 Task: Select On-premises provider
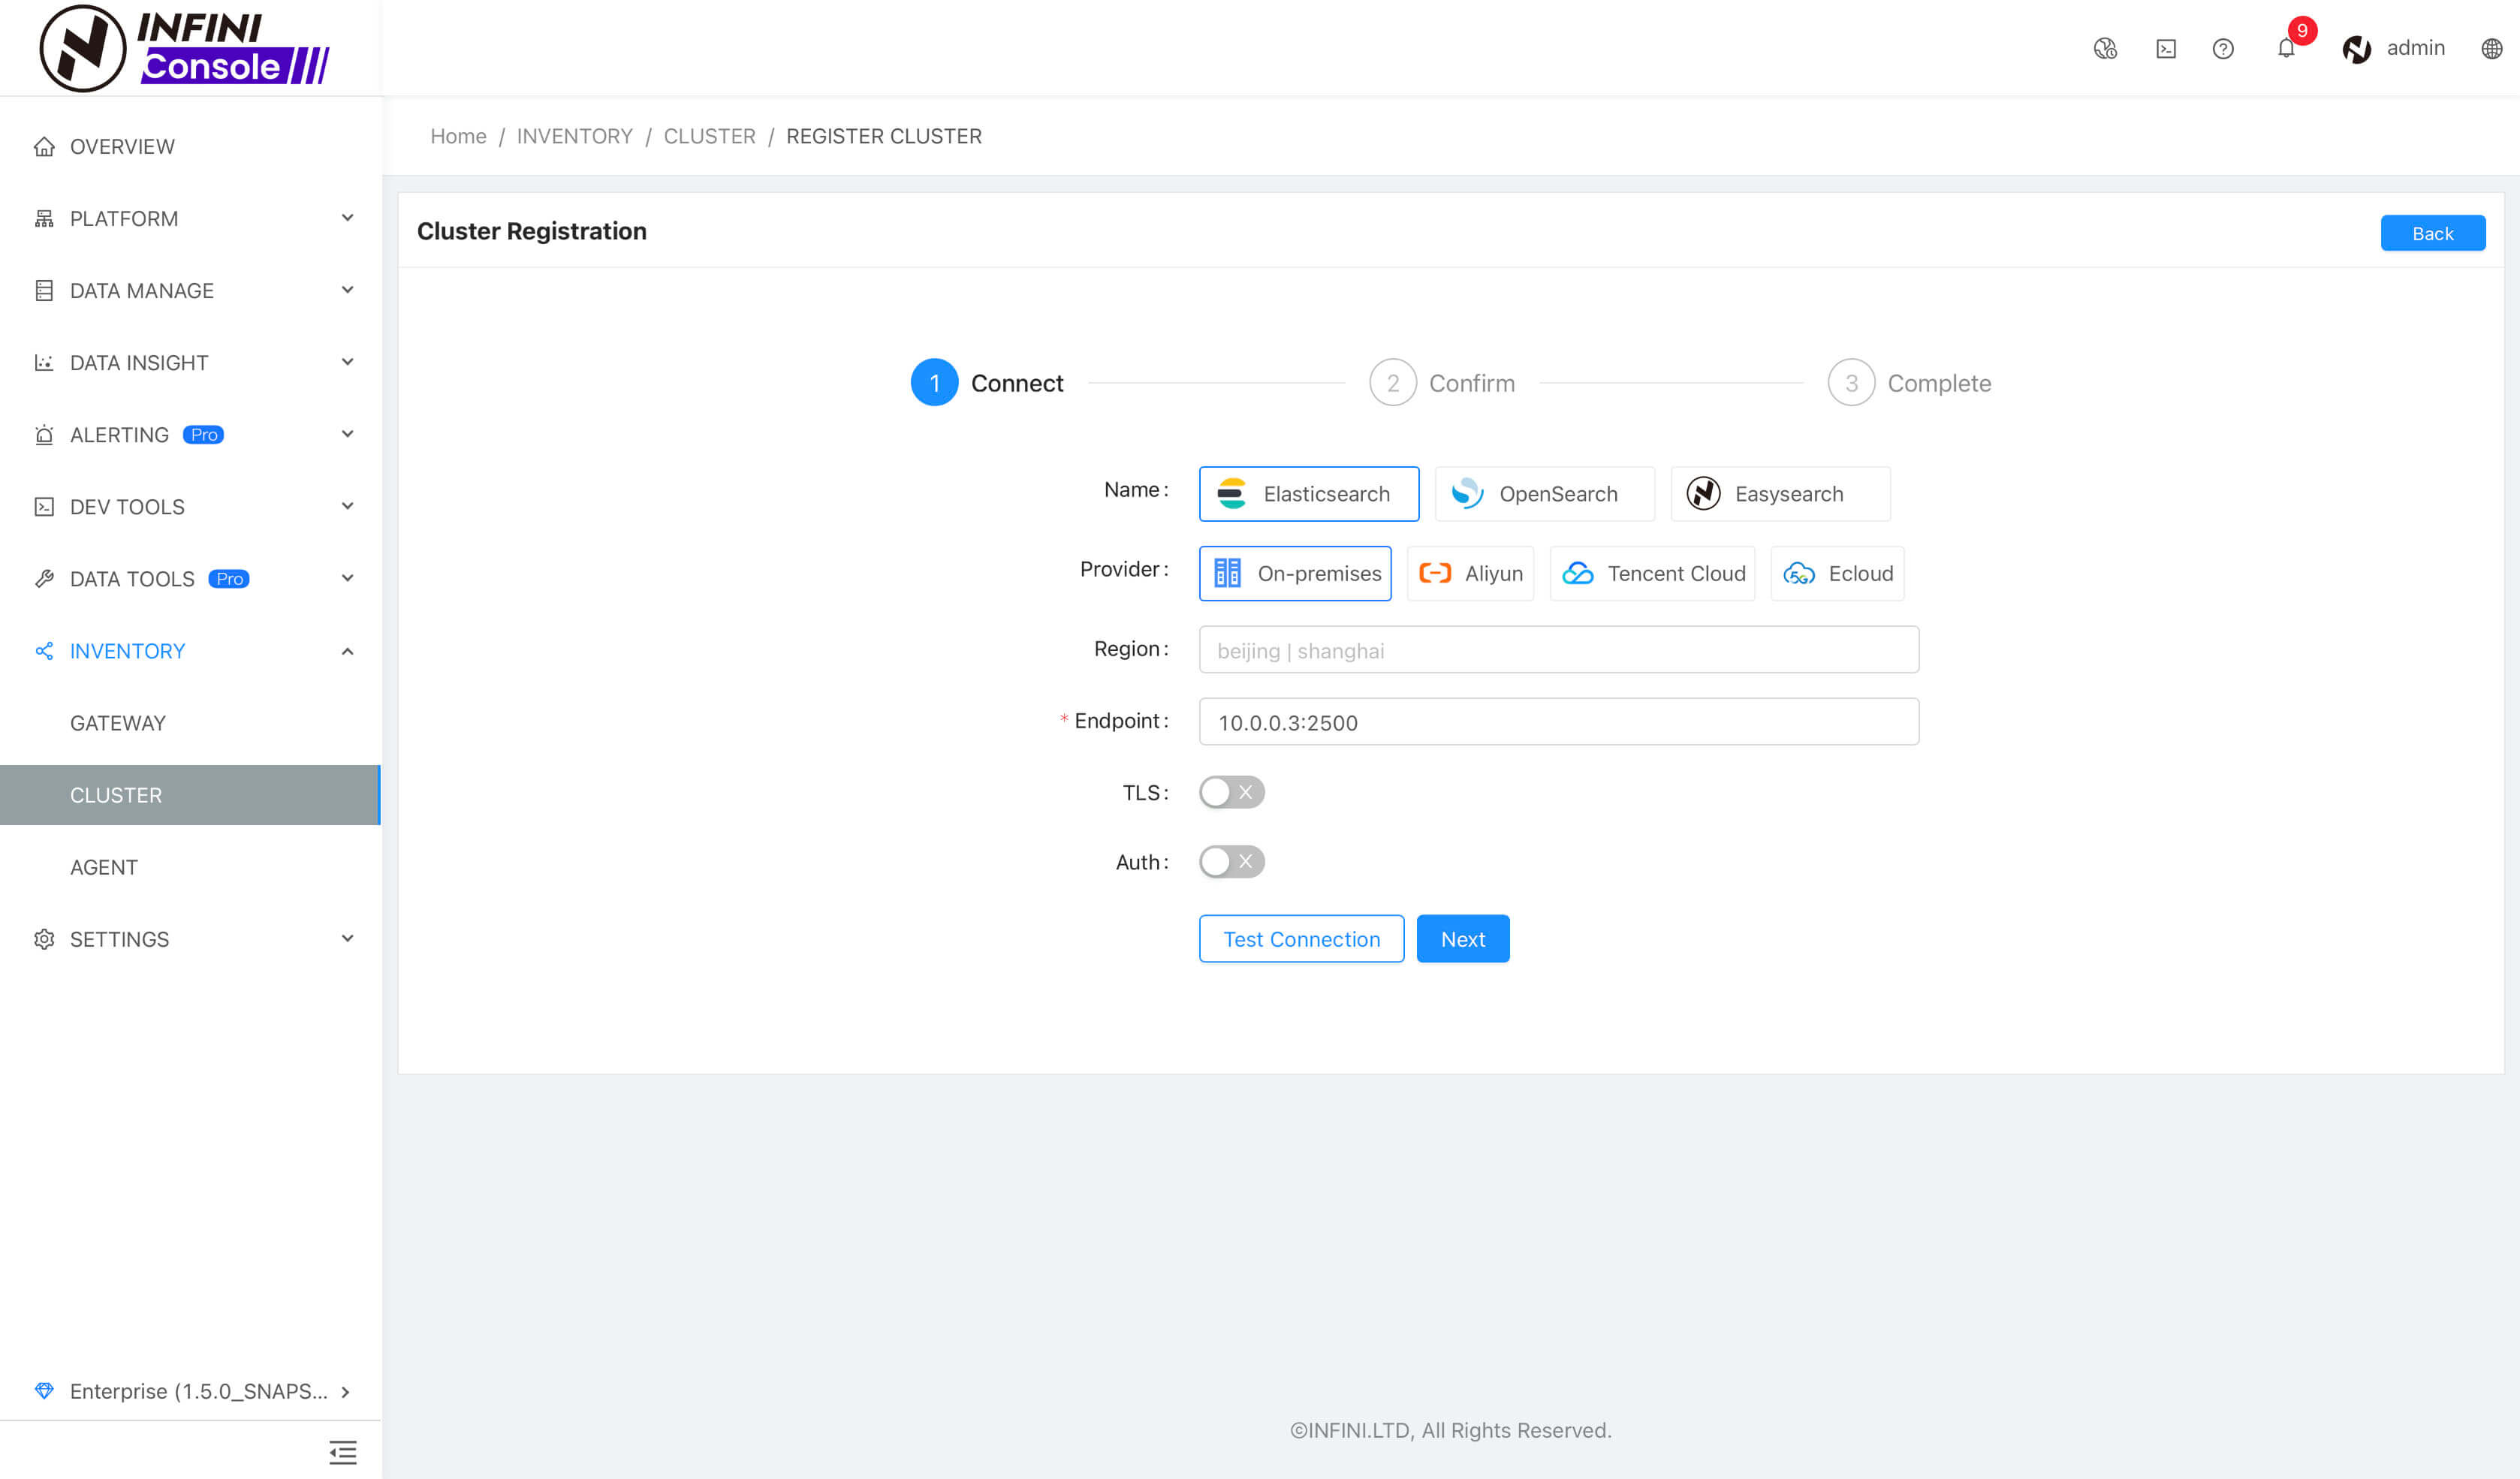click(1295, 573)
